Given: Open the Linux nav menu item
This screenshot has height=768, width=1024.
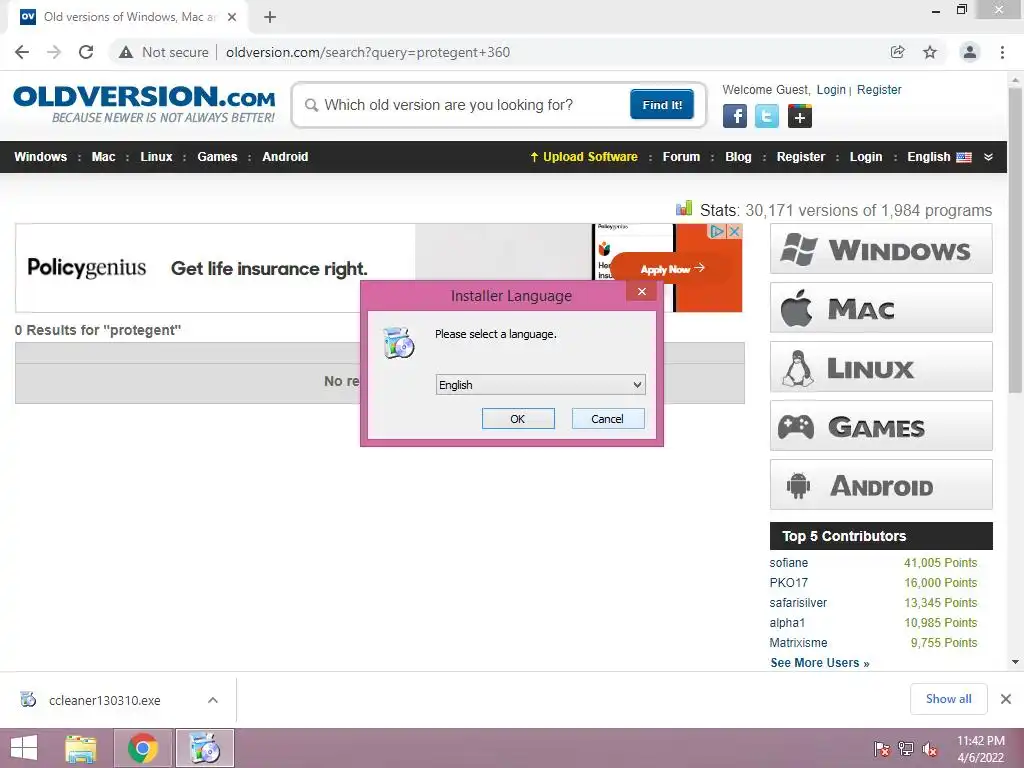Looking at the screenshot, I should click(156, 157).
